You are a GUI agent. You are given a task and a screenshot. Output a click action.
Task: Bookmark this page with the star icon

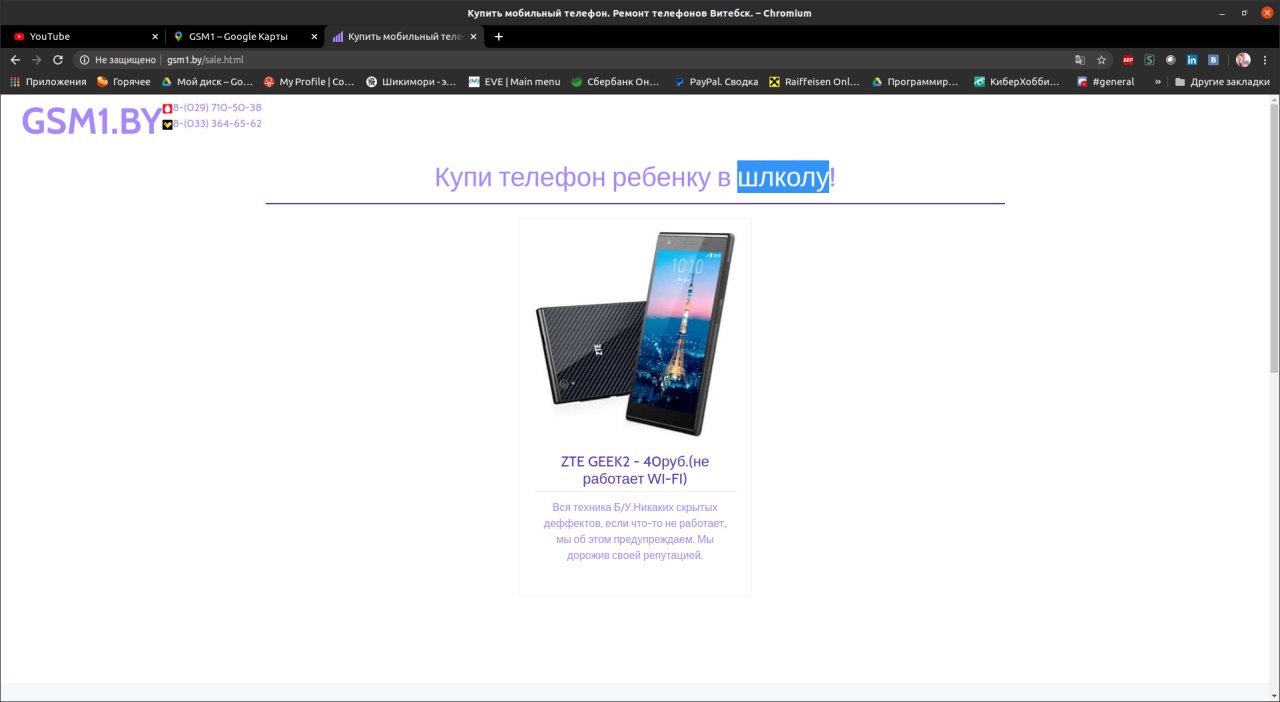(x=1102, y=60)
